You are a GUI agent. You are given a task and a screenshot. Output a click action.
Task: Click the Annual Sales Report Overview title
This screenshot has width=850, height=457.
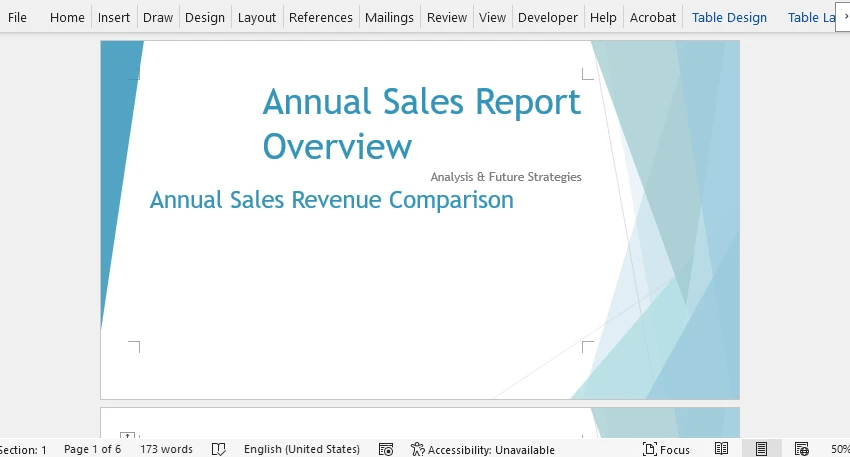pos(422,124)
